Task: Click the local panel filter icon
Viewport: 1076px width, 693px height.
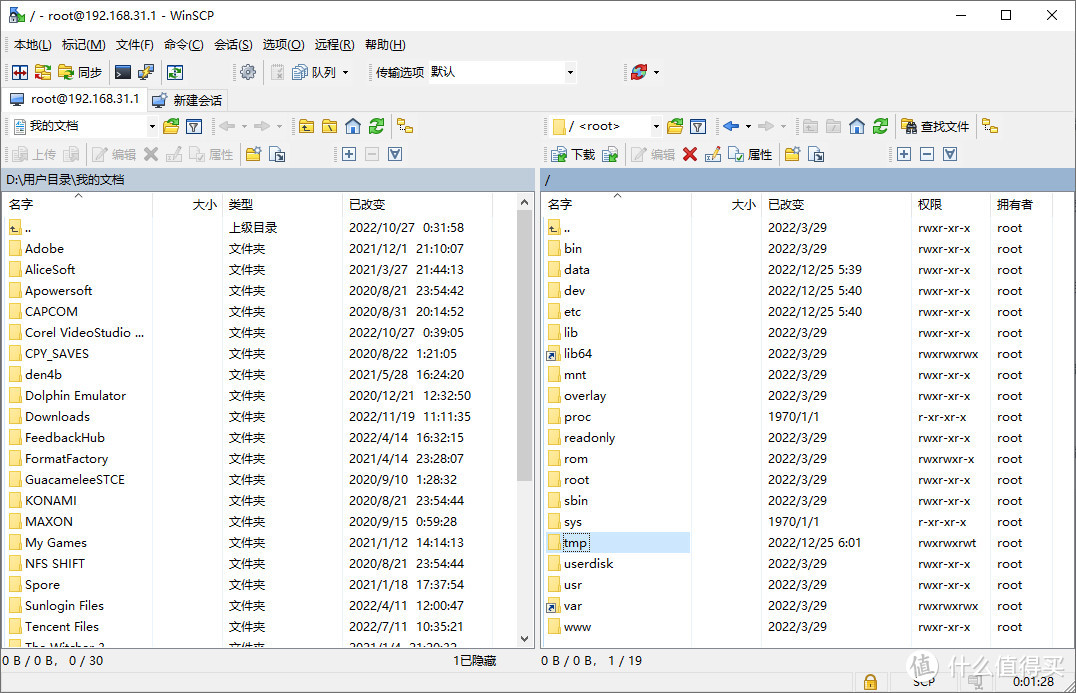Action: point(194,126)
